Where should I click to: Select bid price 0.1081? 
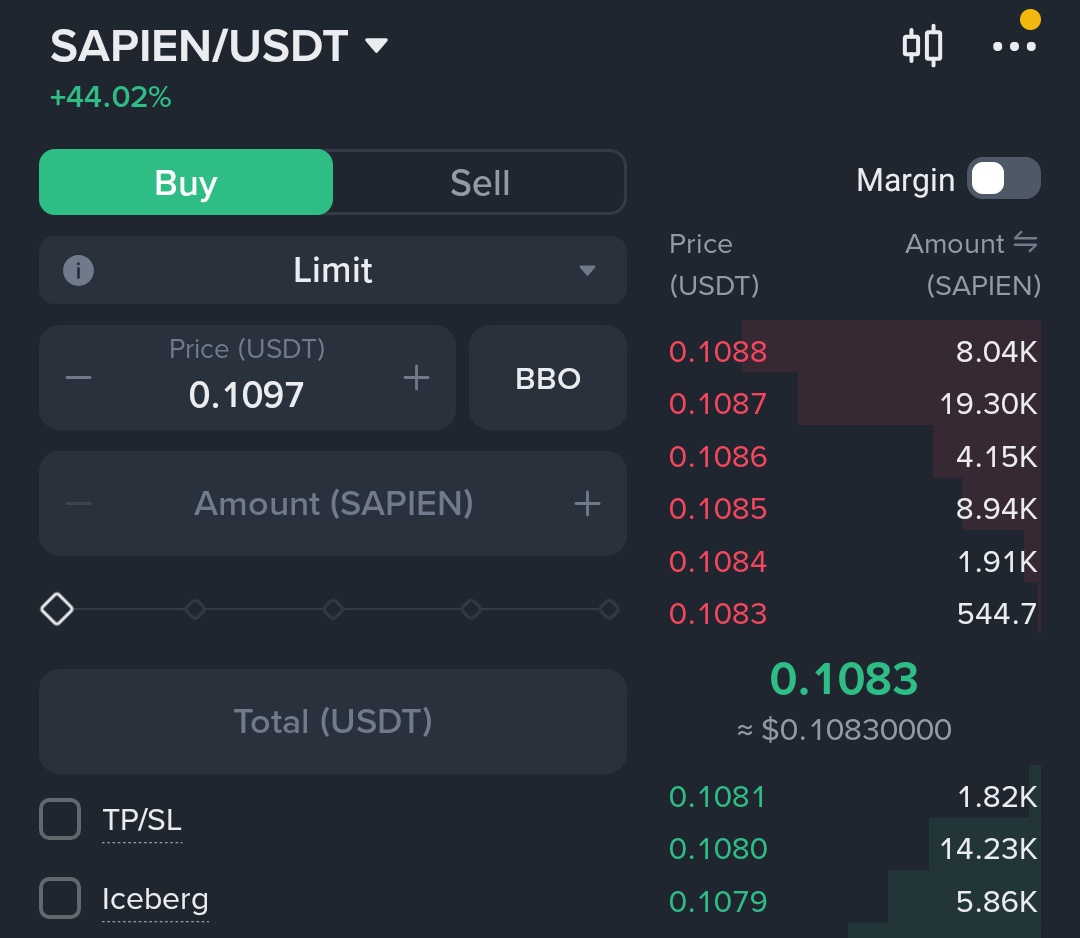point(717,797)
